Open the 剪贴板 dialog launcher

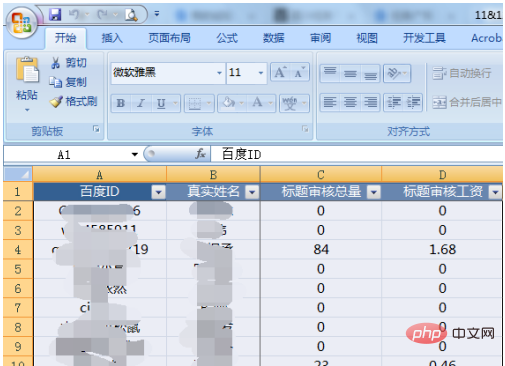(96, 129)
